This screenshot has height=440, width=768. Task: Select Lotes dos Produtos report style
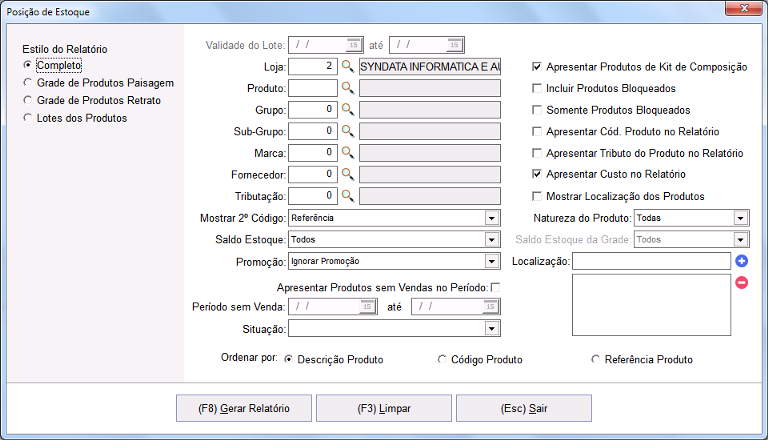[27, 118]
